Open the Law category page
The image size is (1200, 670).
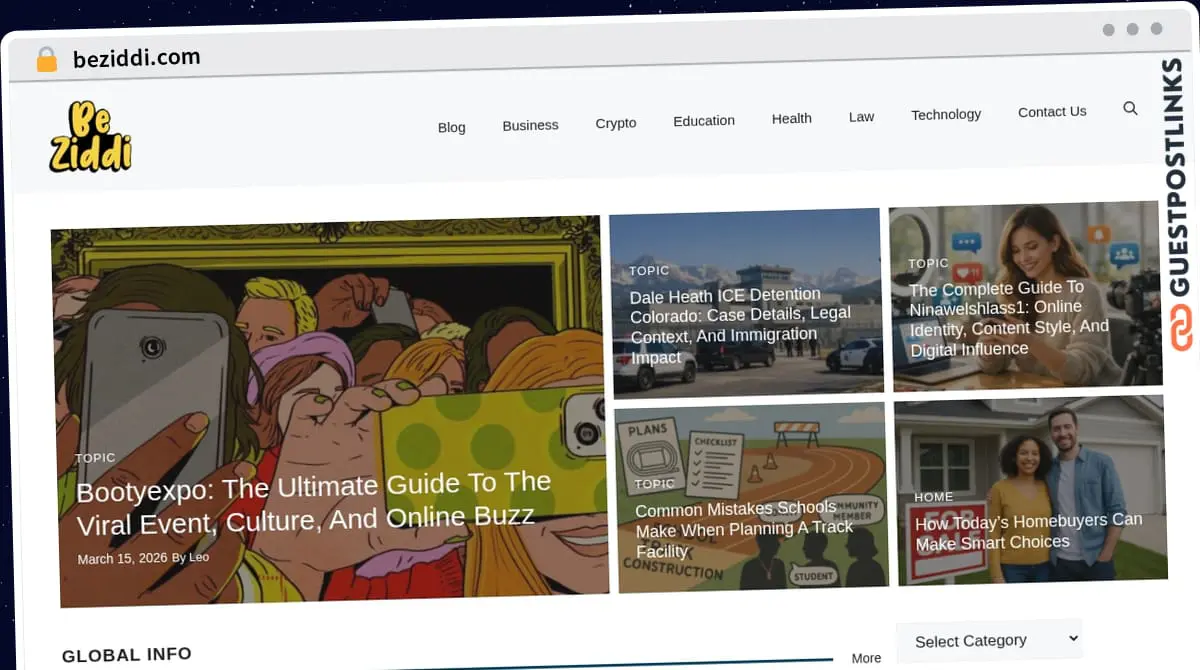point(861,117)
